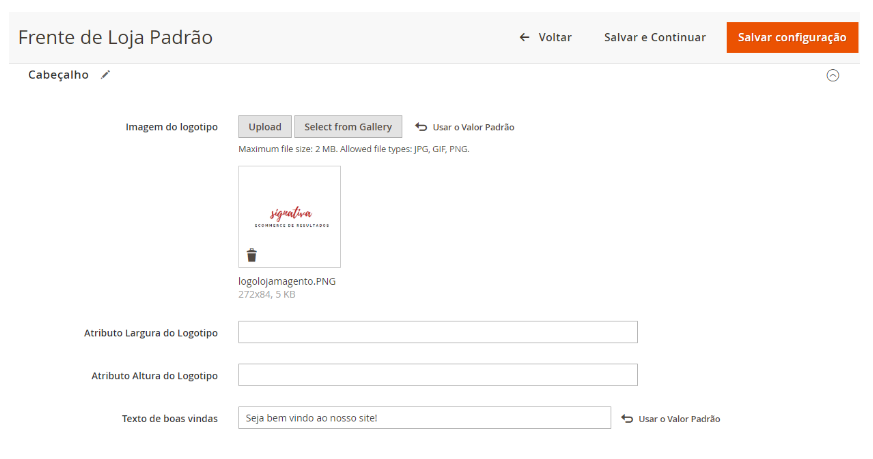This screenshot has width=873, height=459.
Task: Click the undo arrow icon beside logo upload buttons
Action: (x=421, y=127)
